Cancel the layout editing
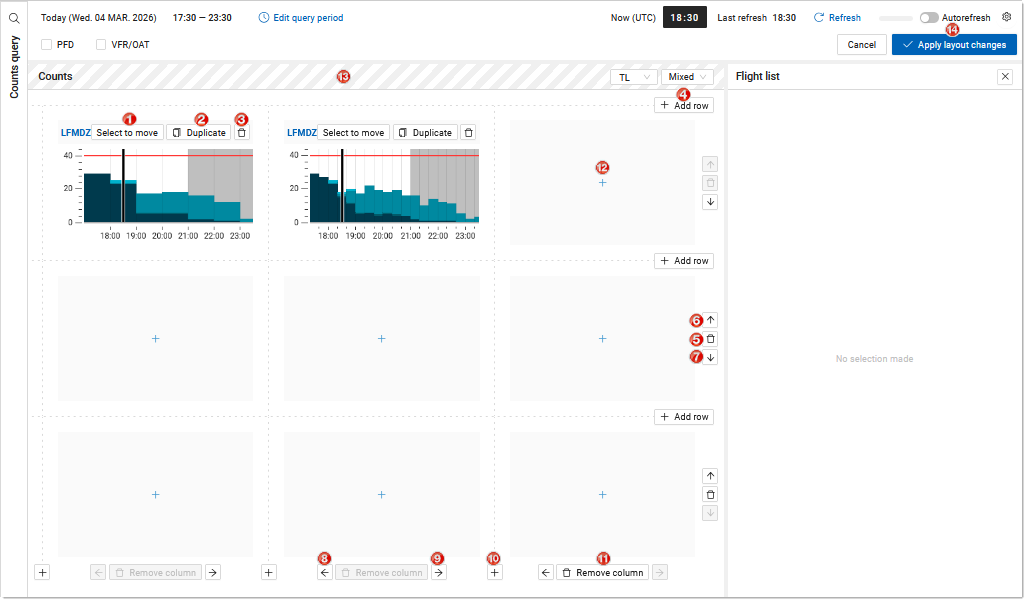This screenshot has height=602, width=1027. click(861, 45)
